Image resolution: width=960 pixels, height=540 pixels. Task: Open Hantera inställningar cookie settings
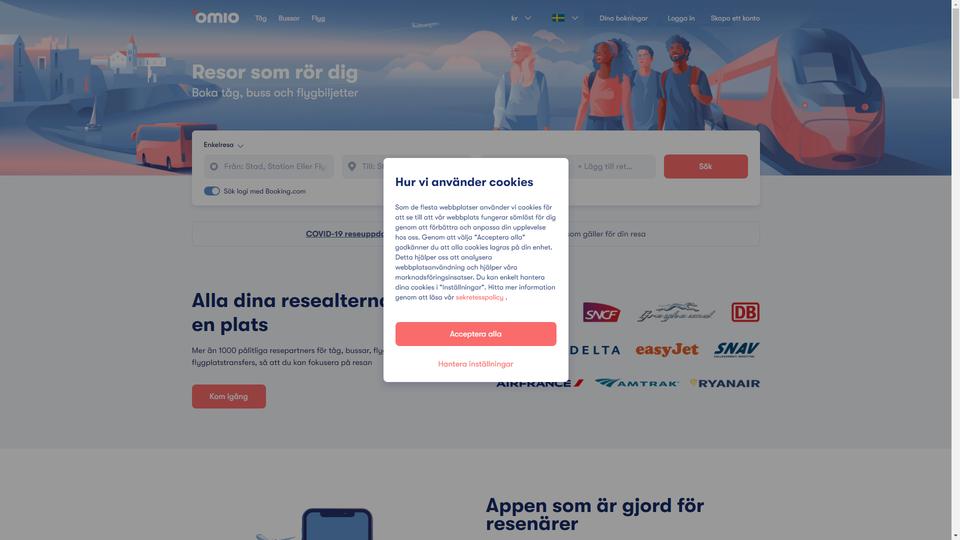(476, 364)
